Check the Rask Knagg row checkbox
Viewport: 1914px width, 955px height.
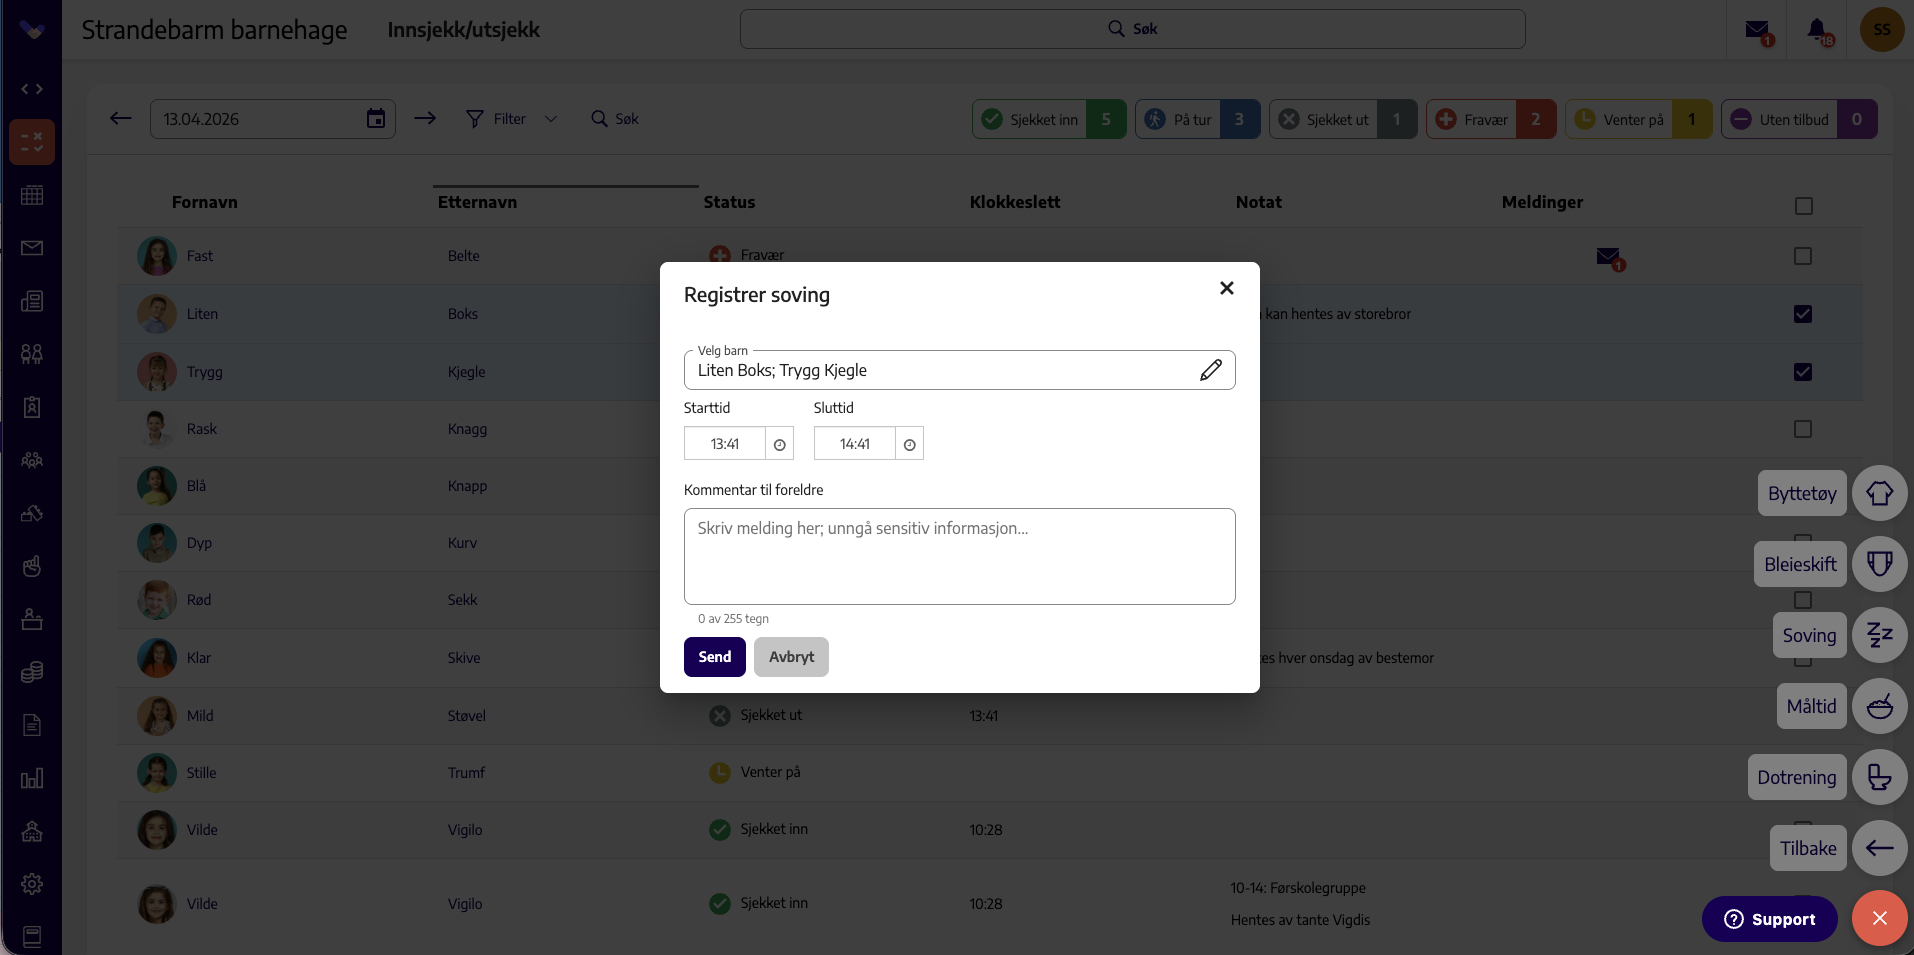click(1803, 429)
